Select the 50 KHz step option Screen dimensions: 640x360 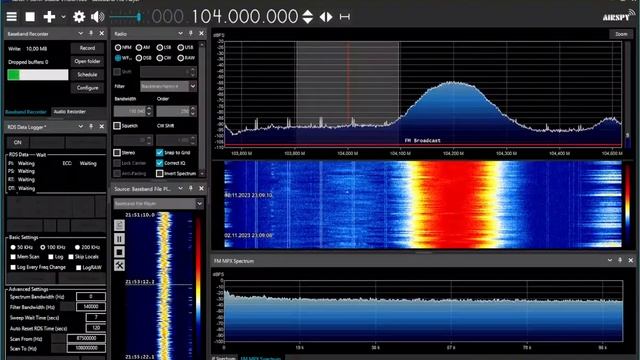pos(22,247)
